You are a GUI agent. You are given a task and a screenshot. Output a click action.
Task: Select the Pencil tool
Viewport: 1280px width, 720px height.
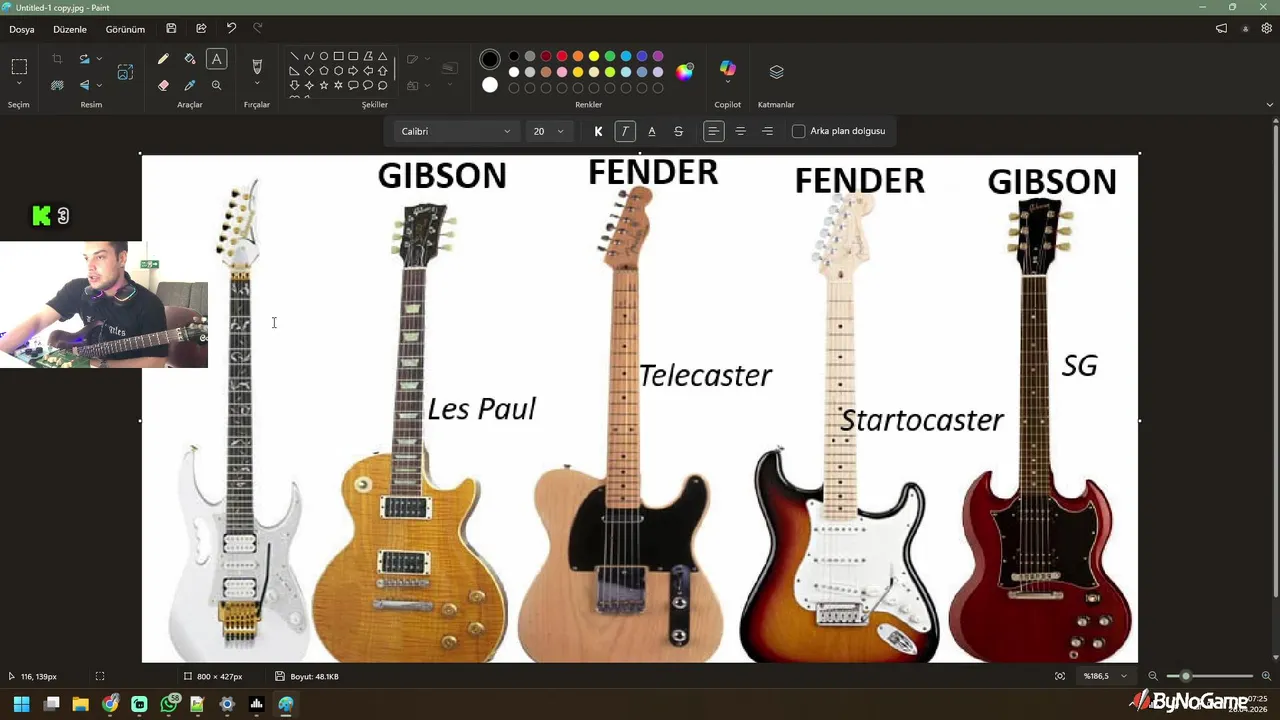coord(163,59)
